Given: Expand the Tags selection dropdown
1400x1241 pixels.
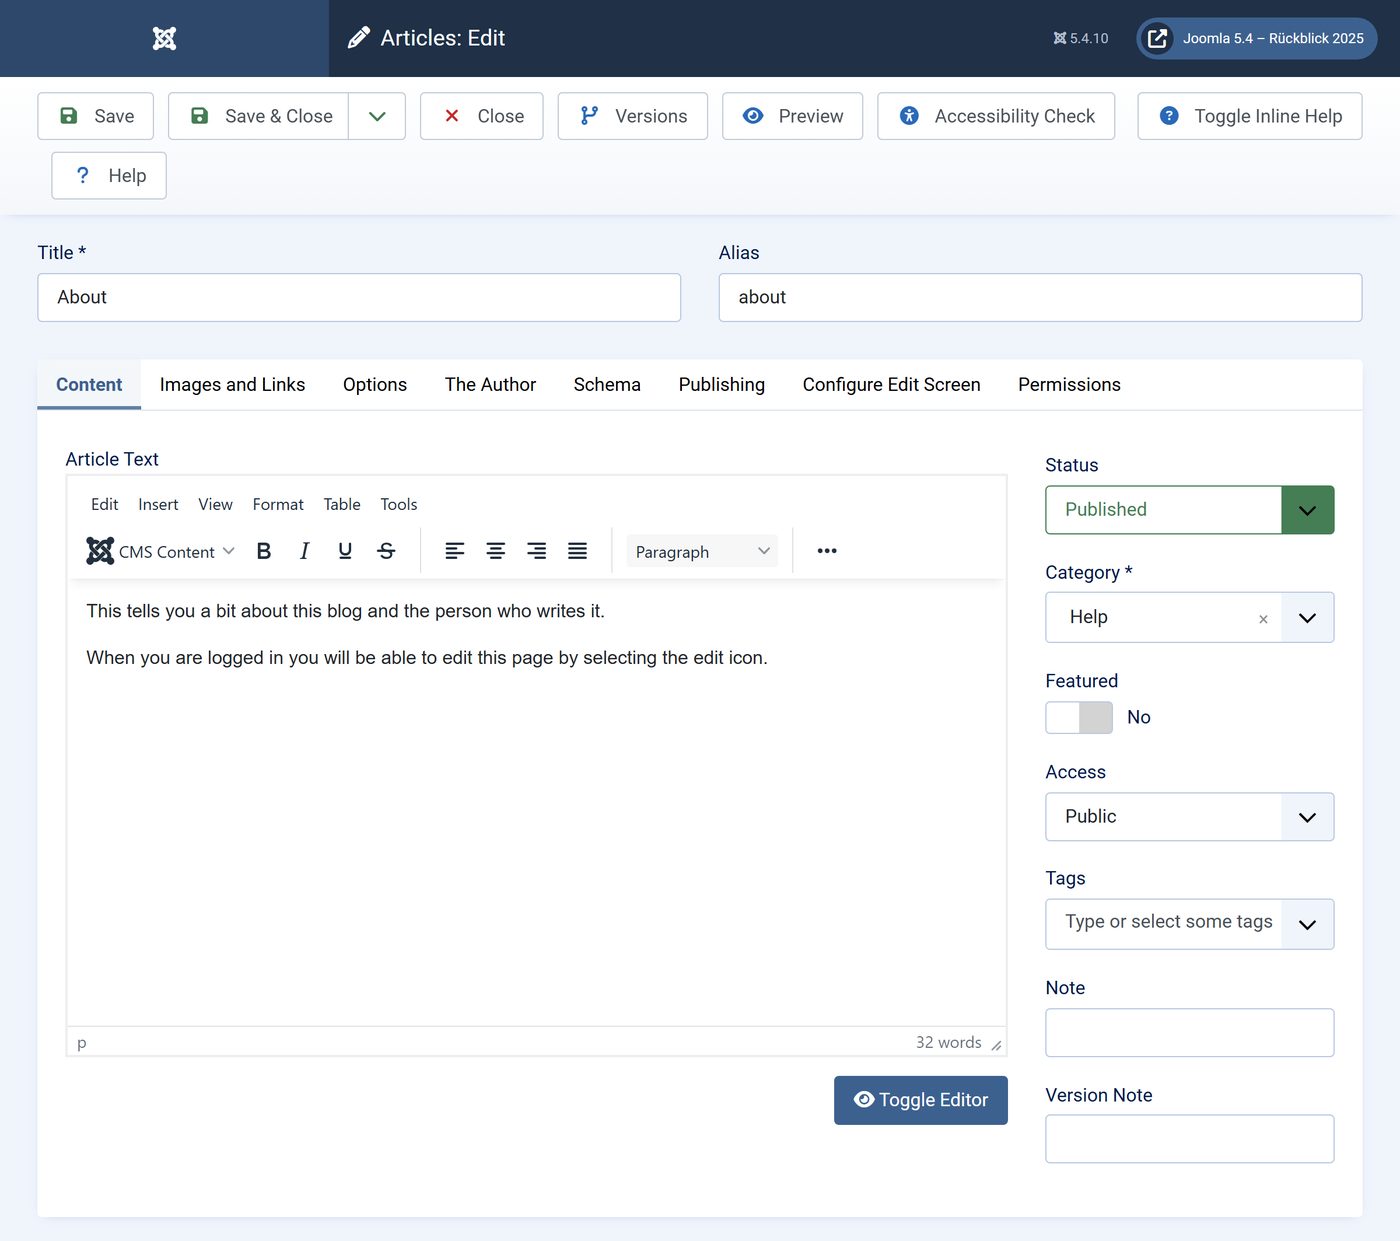Looking at the screenshot, I should point(1307,924).
